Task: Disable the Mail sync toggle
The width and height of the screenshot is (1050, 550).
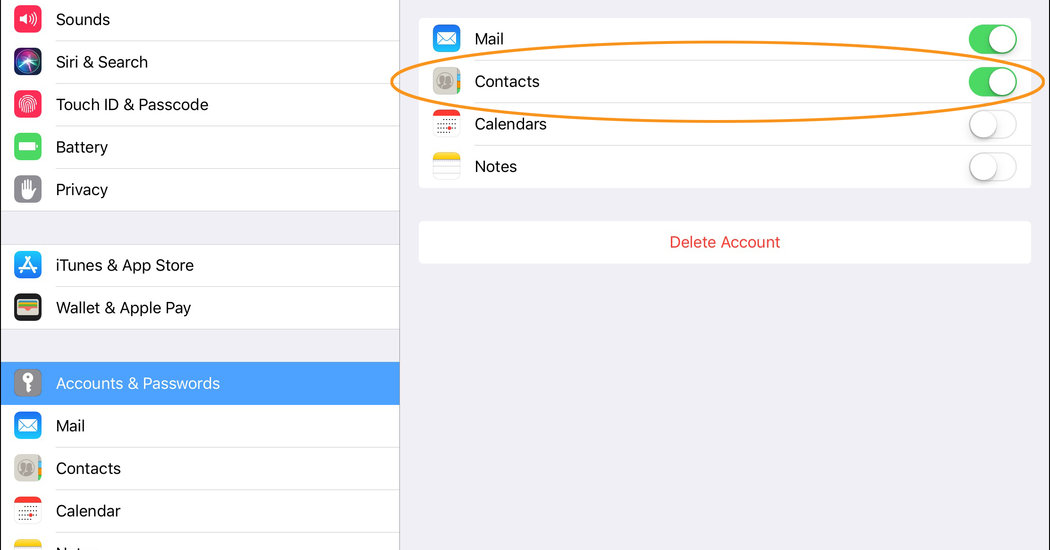Action: (x=992, y=39)
